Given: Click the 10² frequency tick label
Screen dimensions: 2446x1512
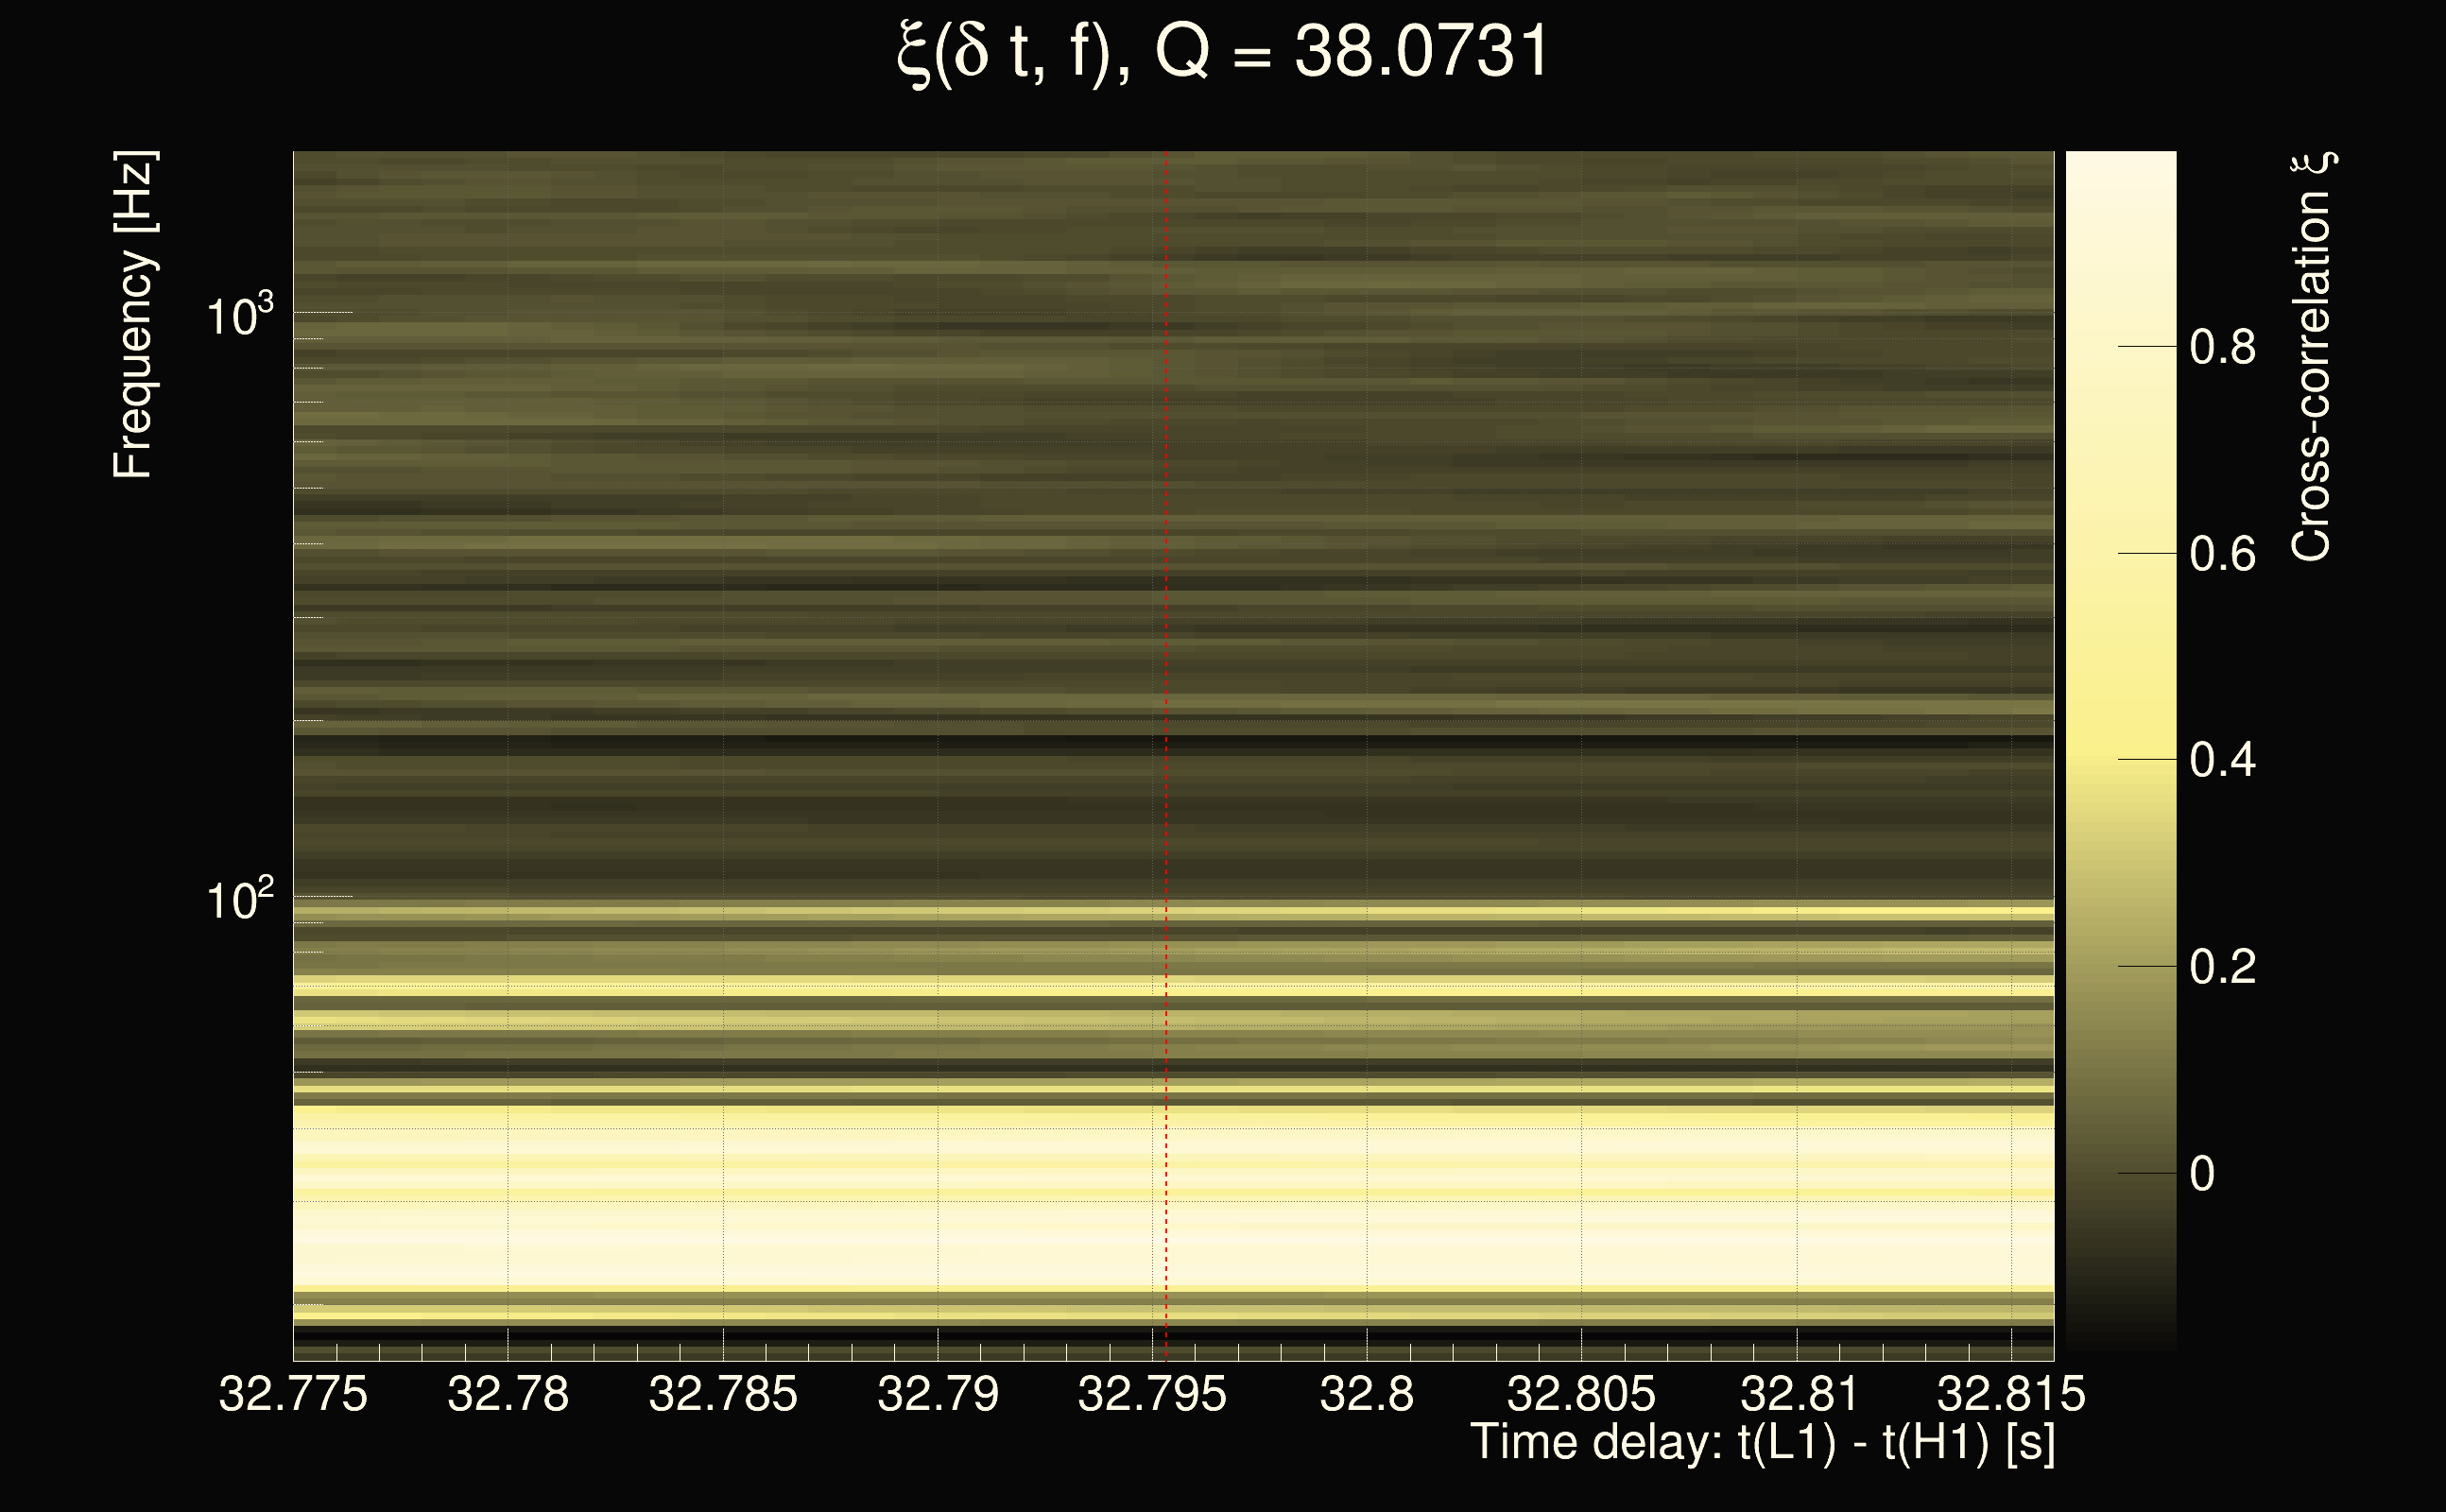Looking at the screenshot, I should pyautogui.click(x=239, y=900).
